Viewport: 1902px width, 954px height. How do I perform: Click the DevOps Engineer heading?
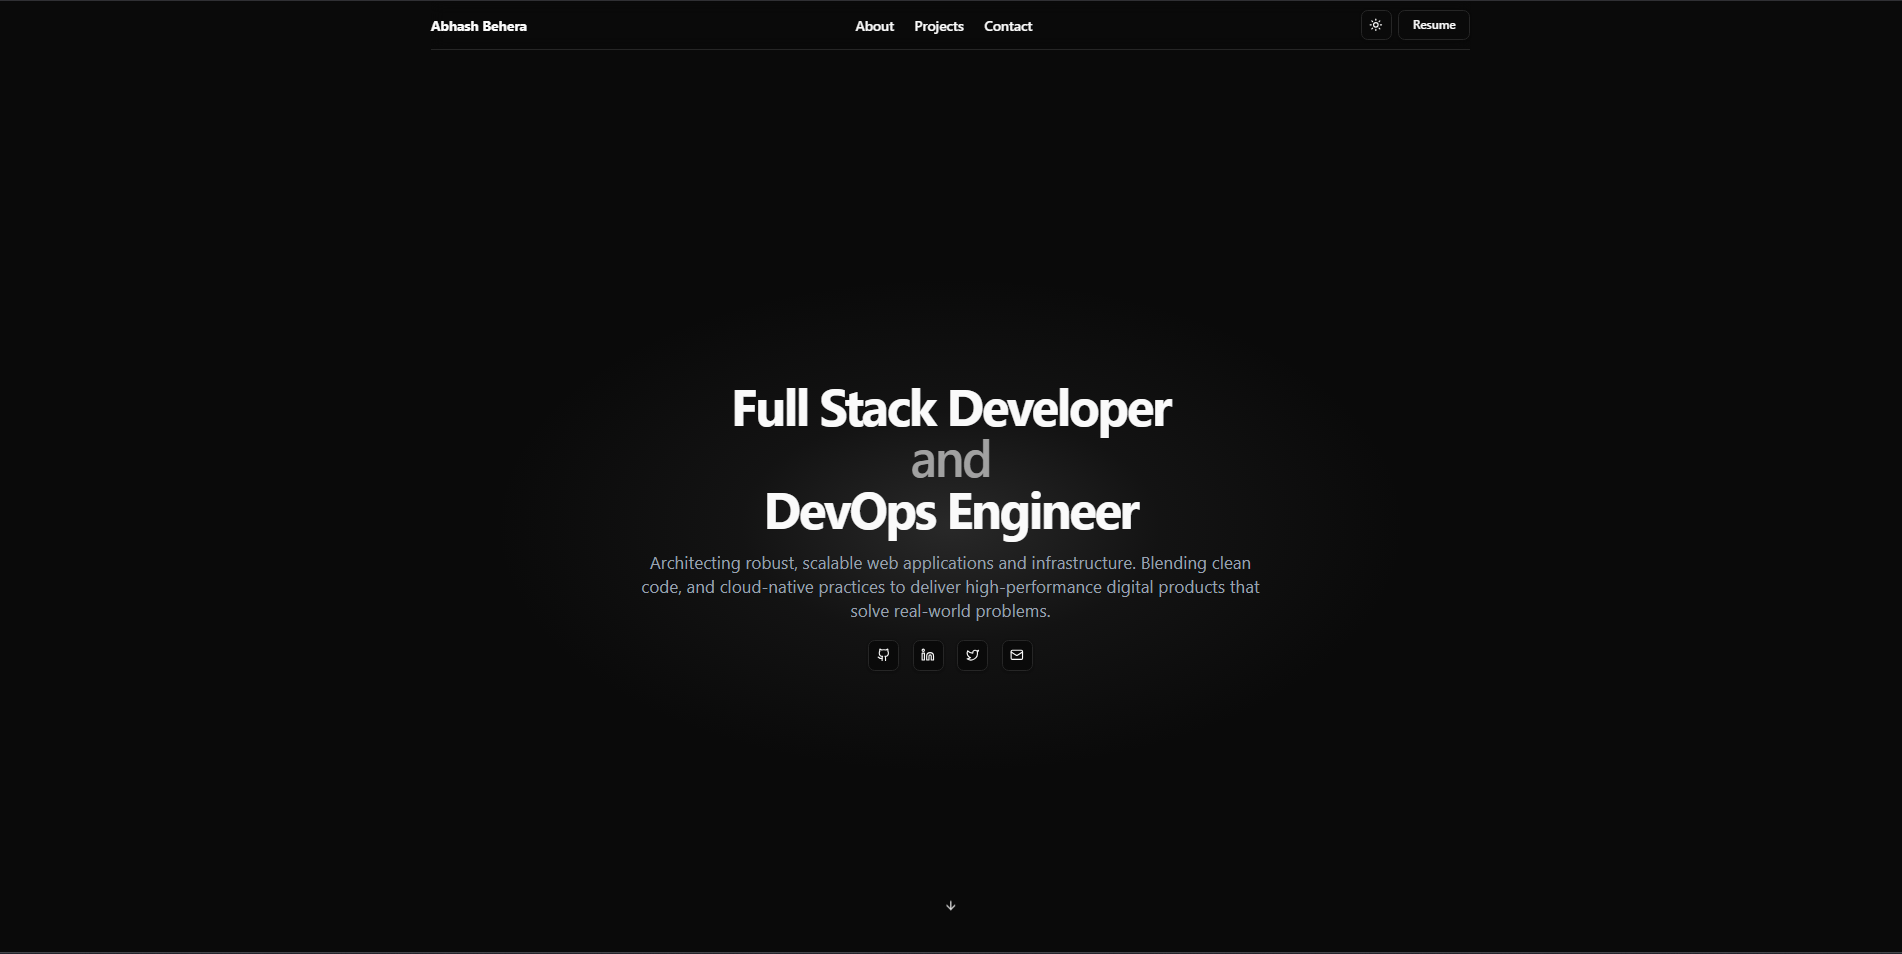point(951,512)
